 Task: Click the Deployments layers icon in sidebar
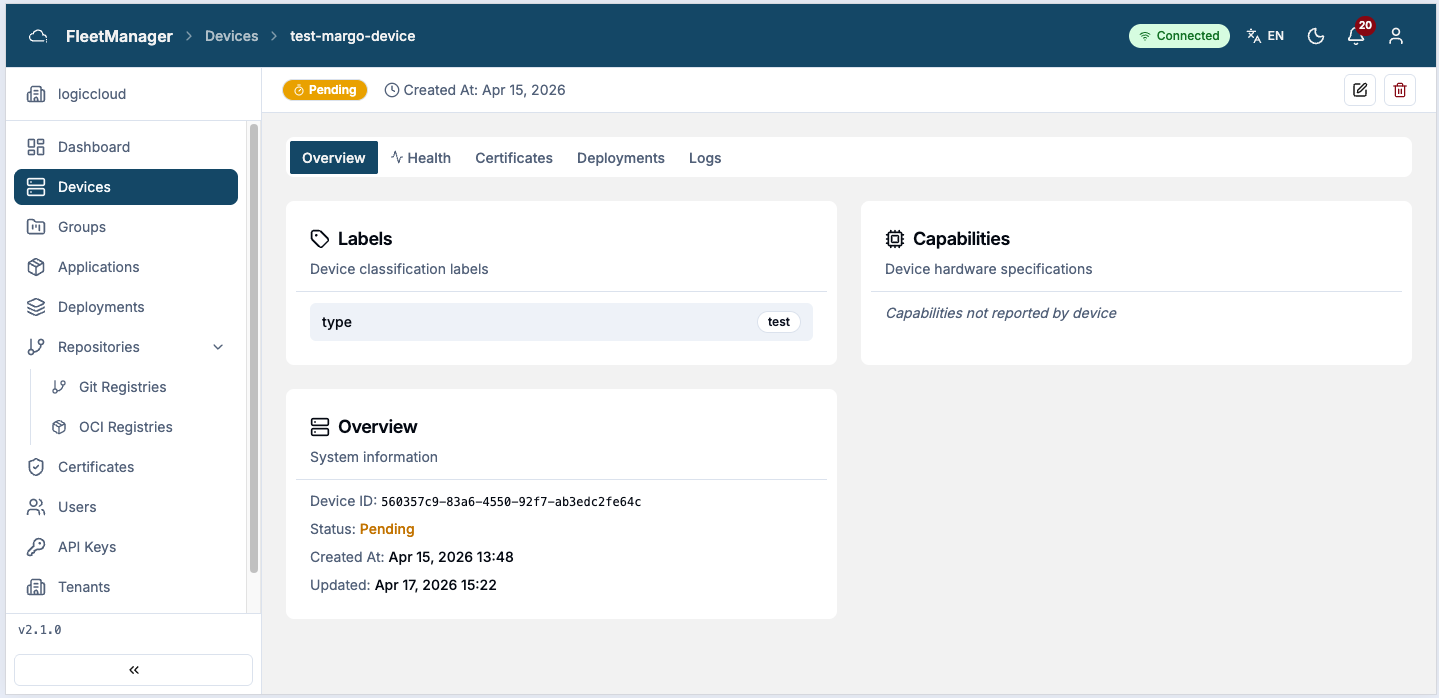[x=36, y=307]
